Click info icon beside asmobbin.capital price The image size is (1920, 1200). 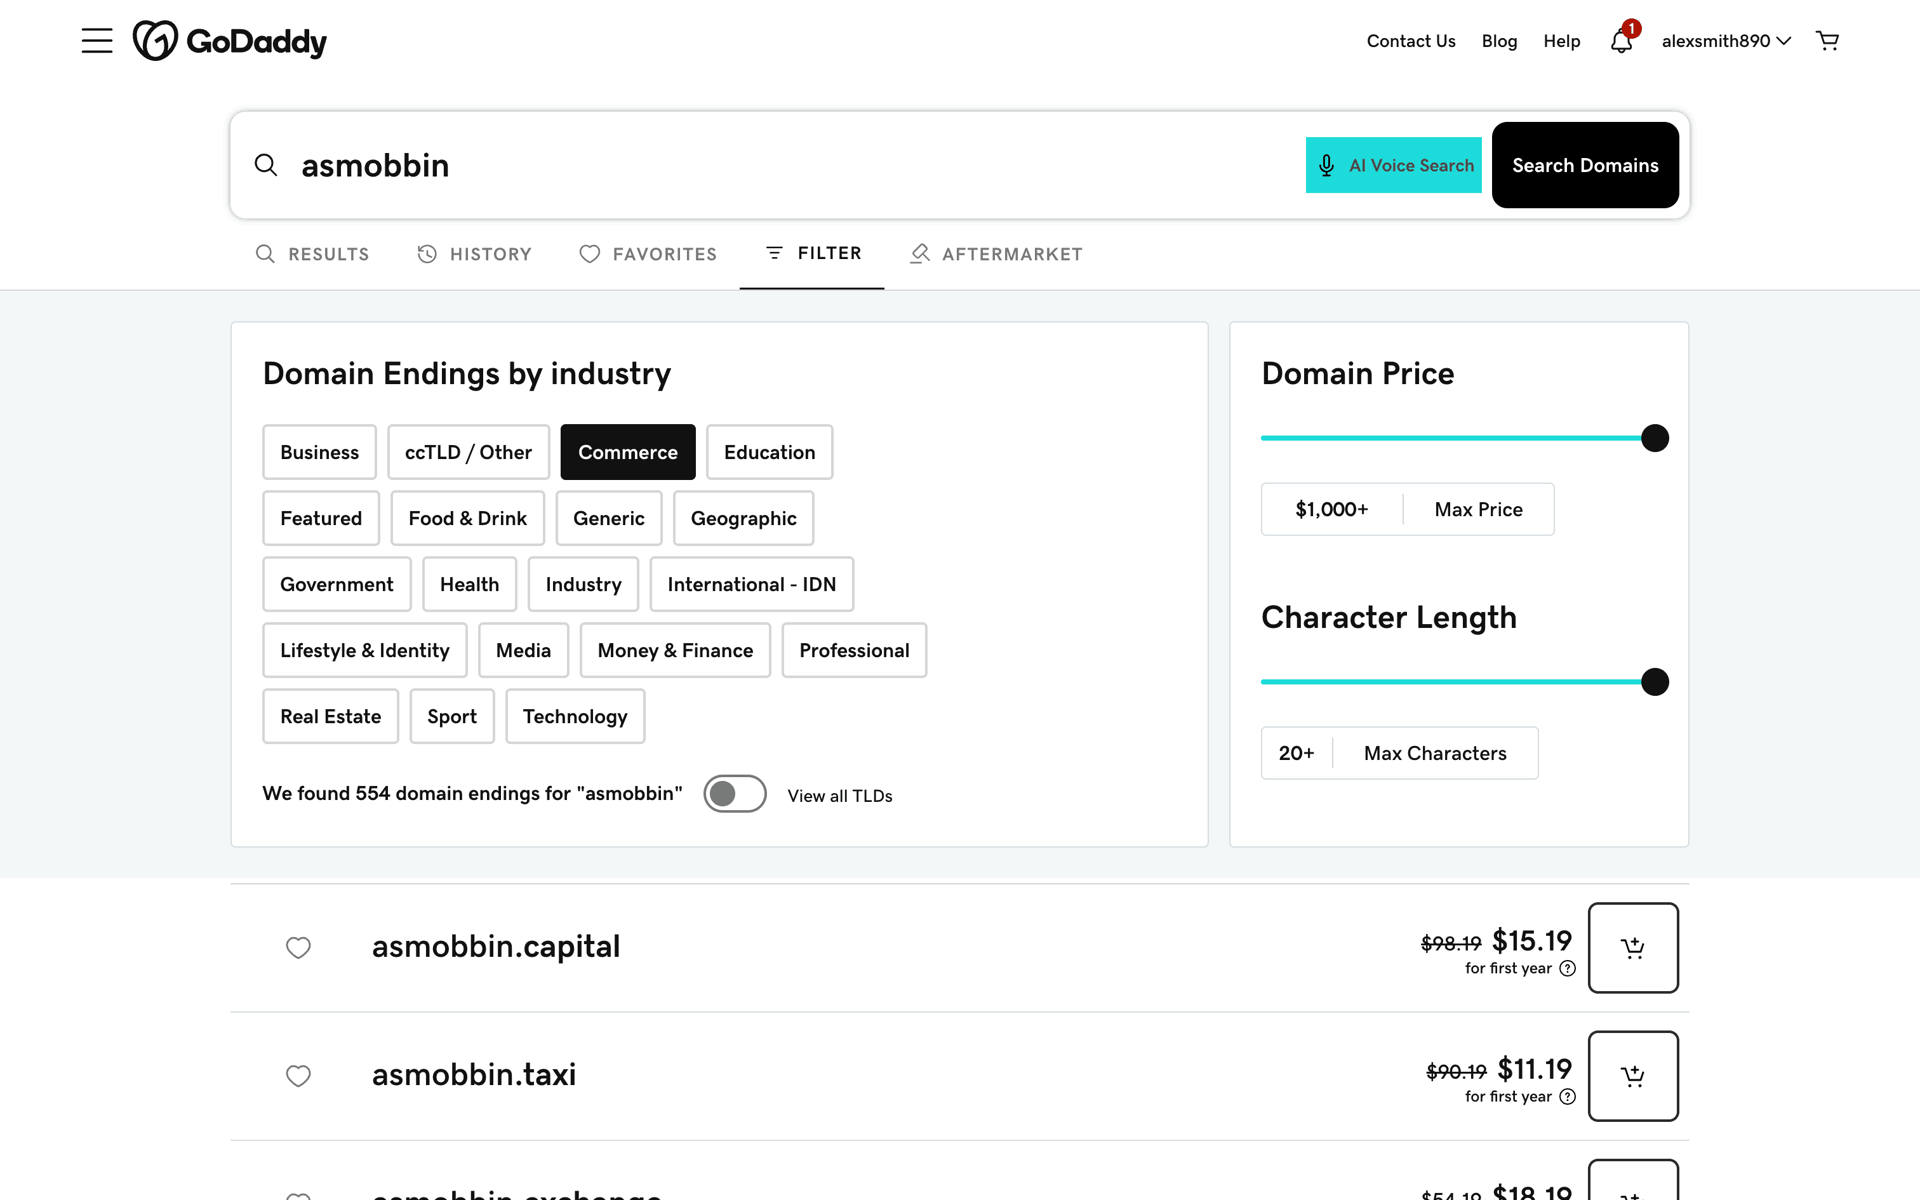click(x=1568, y=968)
